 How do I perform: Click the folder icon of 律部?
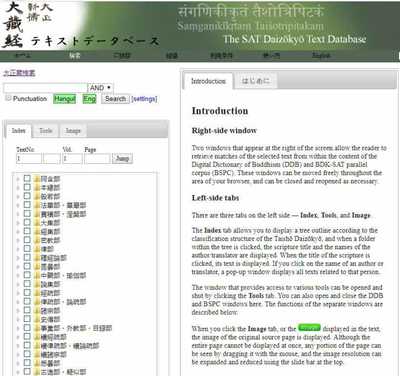click(37, 249)
